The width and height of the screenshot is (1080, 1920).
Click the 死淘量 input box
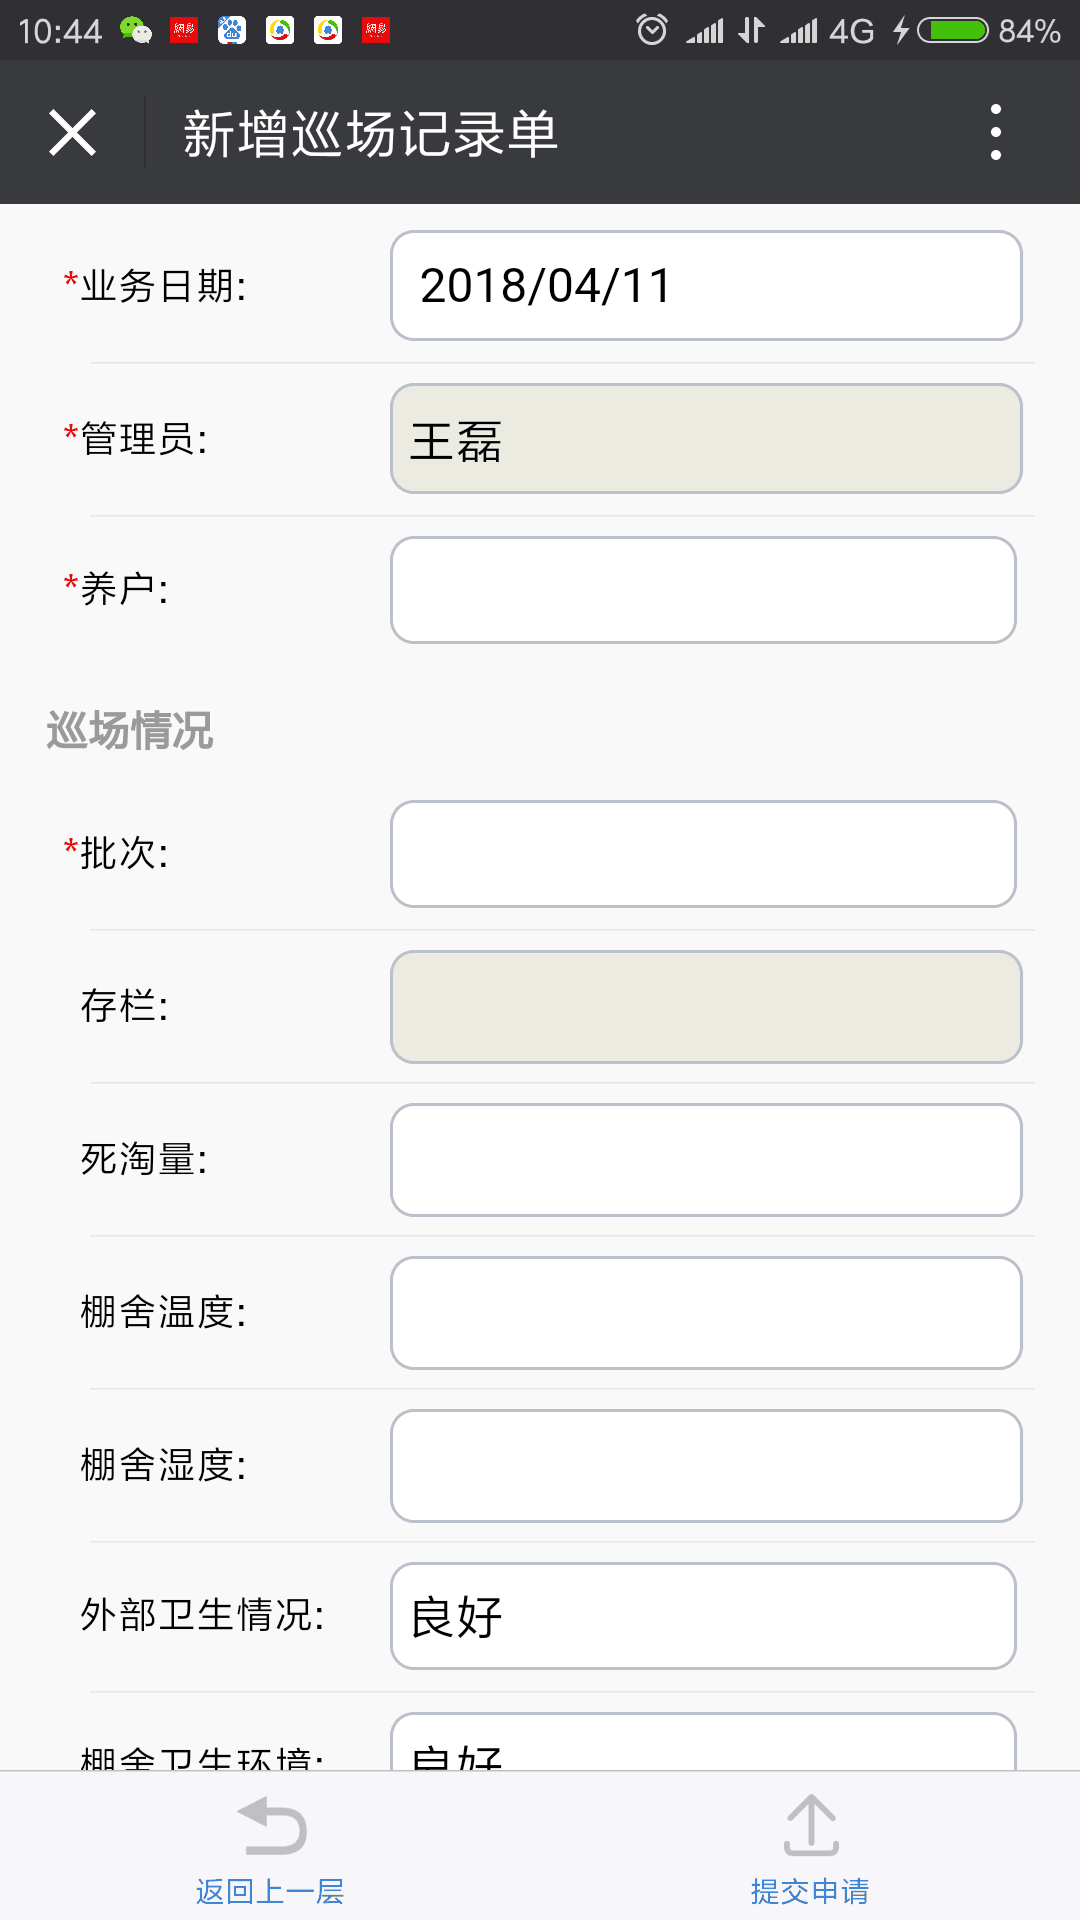tap(705, 1160)
